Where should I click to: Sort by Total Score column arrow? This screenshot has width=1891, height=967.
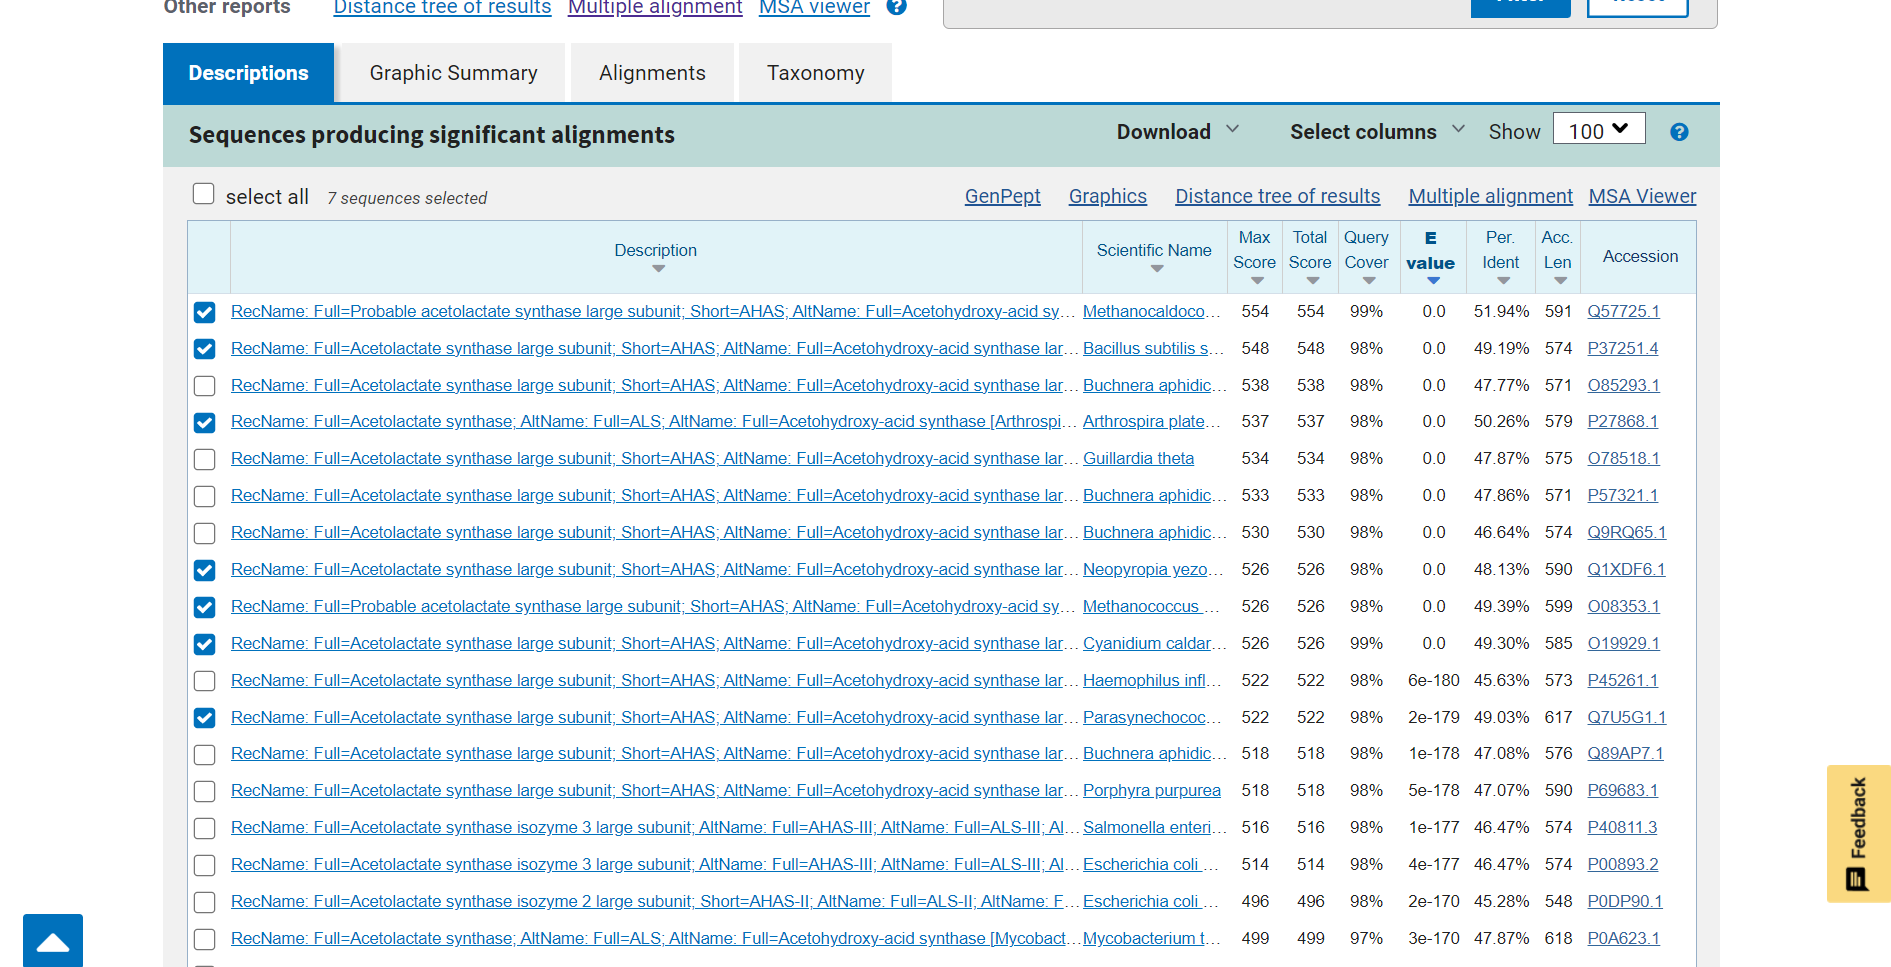click(x=1312, y=281)
